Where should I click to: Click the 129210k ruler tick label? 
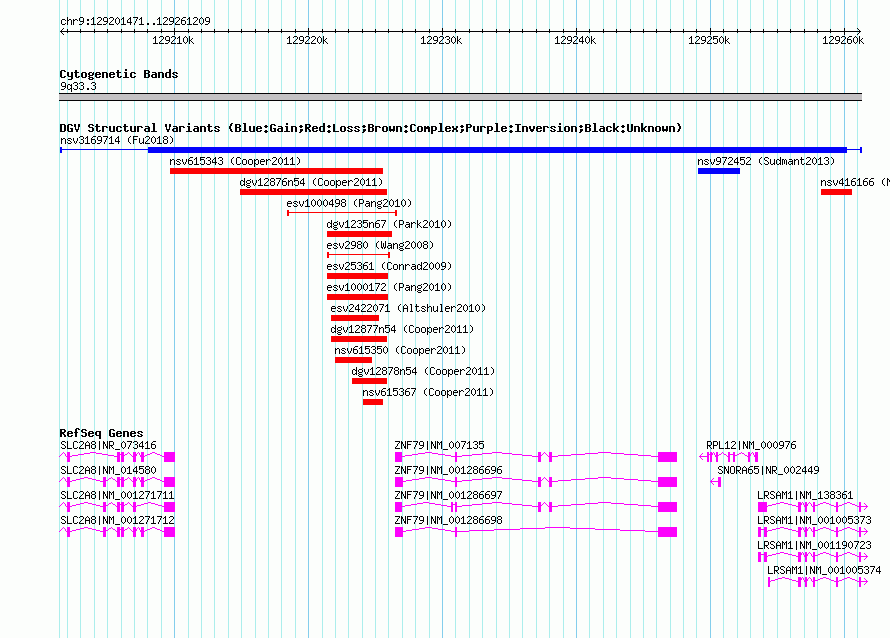[x=173, y=40]
